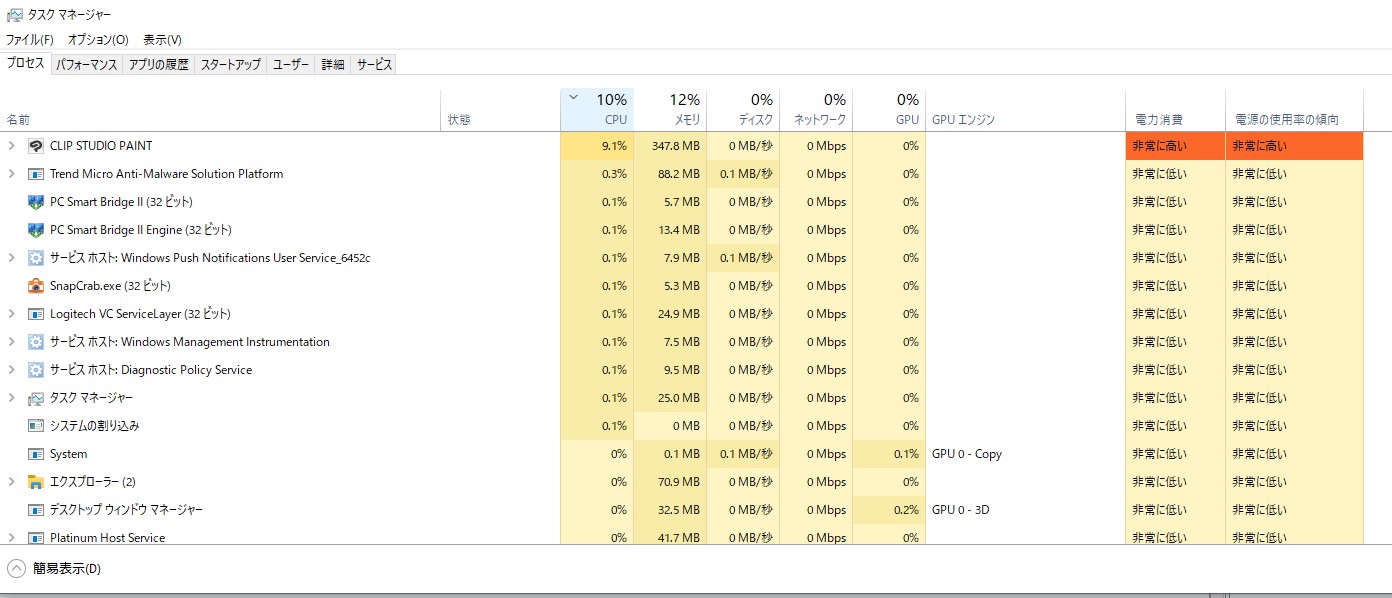The image size is (1392, 598).
Task: Click the エクスプローラー folder icon
Action: 36,482
